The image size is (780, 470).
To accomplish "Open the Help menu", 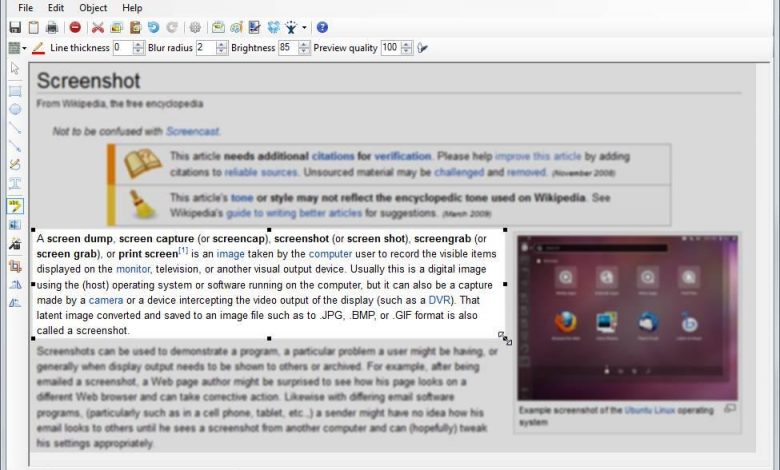I will (132, 8).
